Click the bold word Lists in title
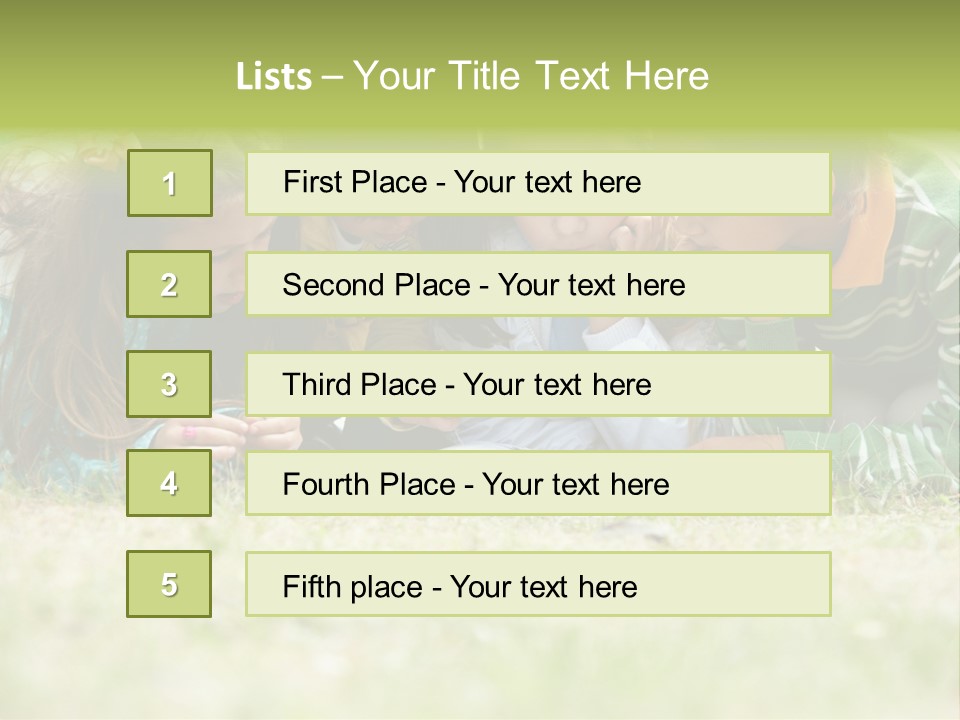This screenshot has width=960, height=720. click(x=274, y=76)
